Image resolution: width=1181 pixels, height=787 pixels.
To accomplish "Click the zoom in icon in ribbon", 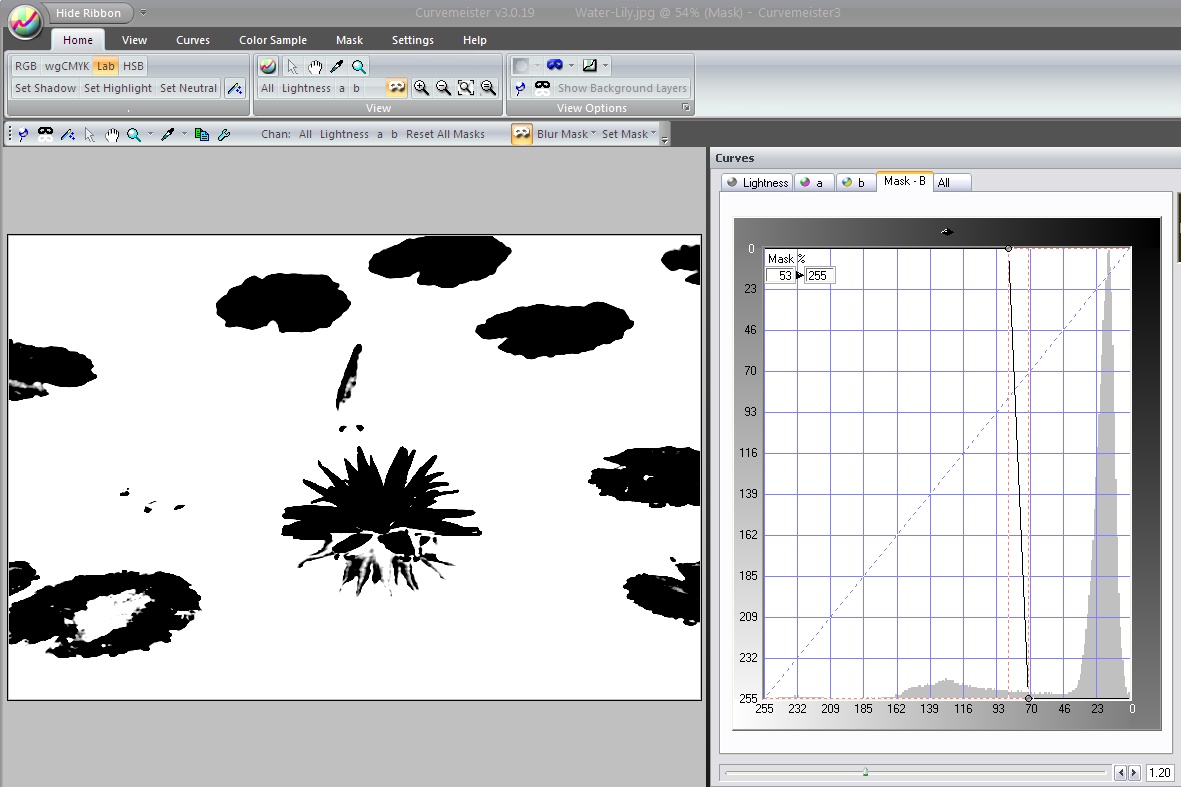I will tap(421, 88).
